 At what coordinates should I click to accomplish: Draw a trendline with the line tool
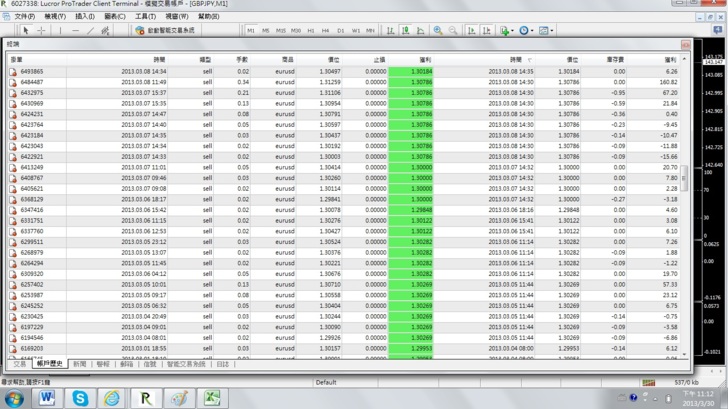coord(90,30)
